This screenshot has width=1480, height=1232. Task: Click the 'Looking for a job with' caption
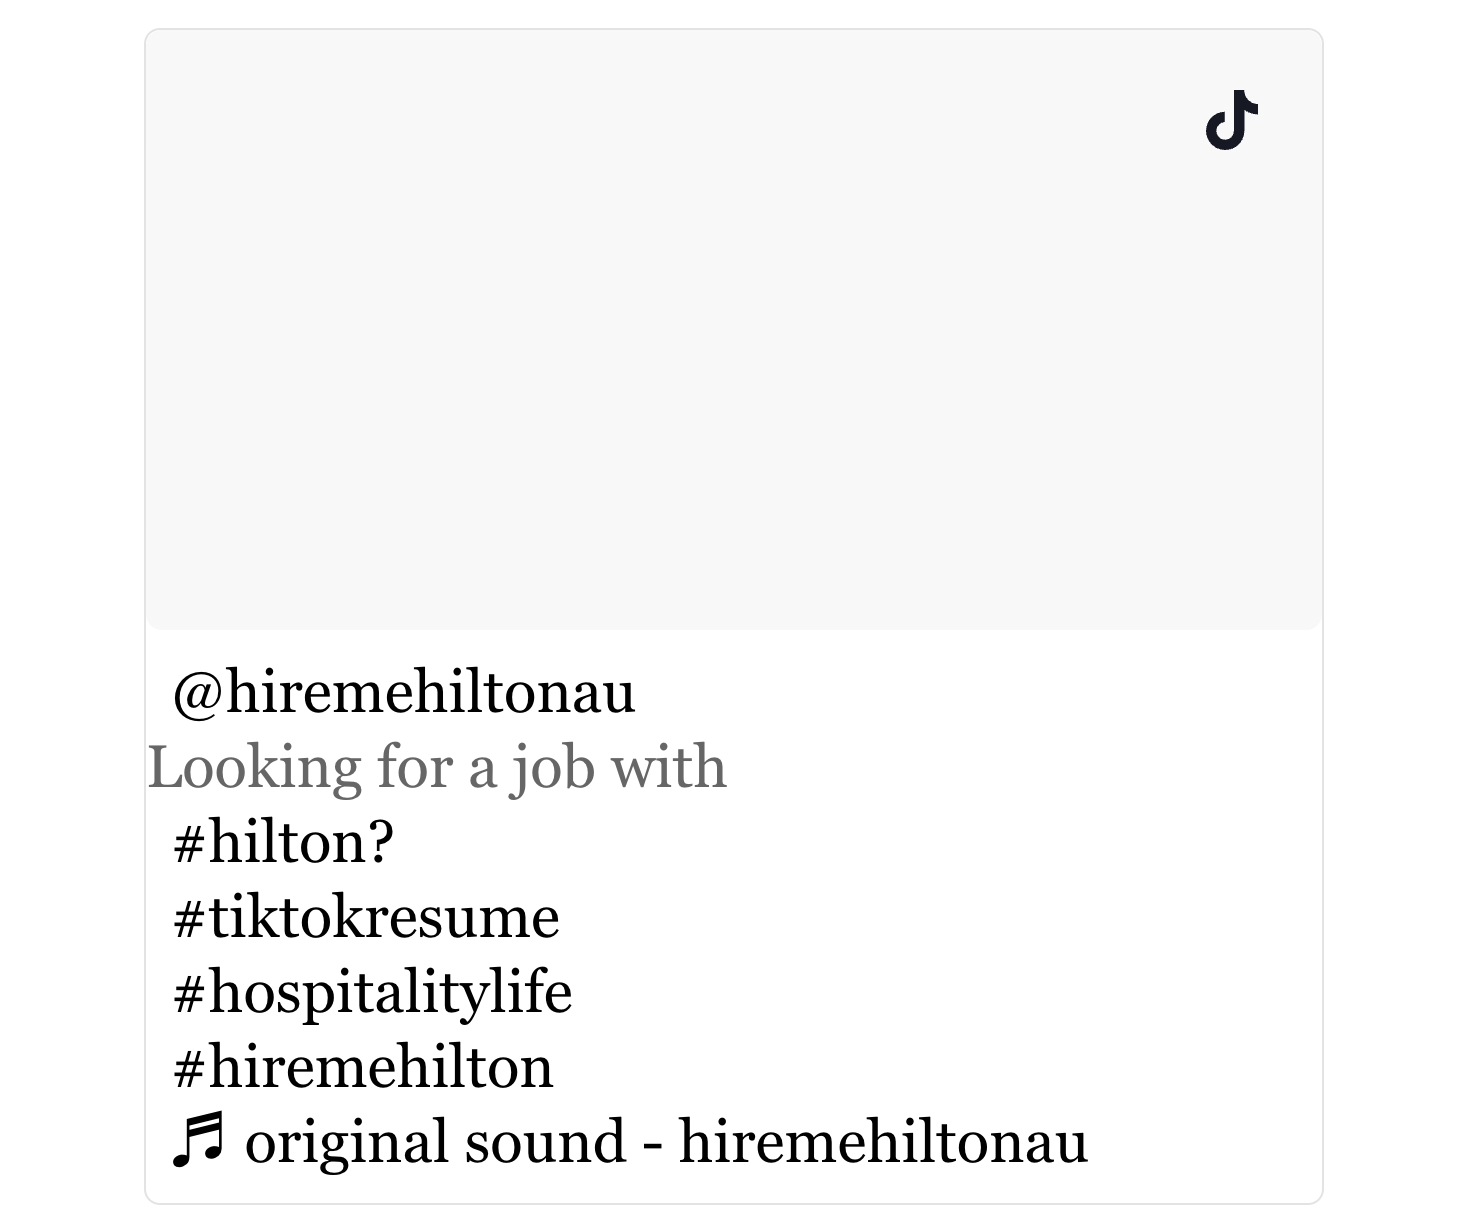coord(437,767)
